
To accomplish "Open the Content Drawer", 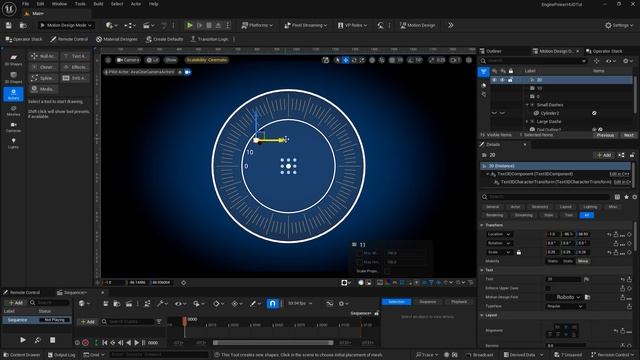I will point(22,355).
